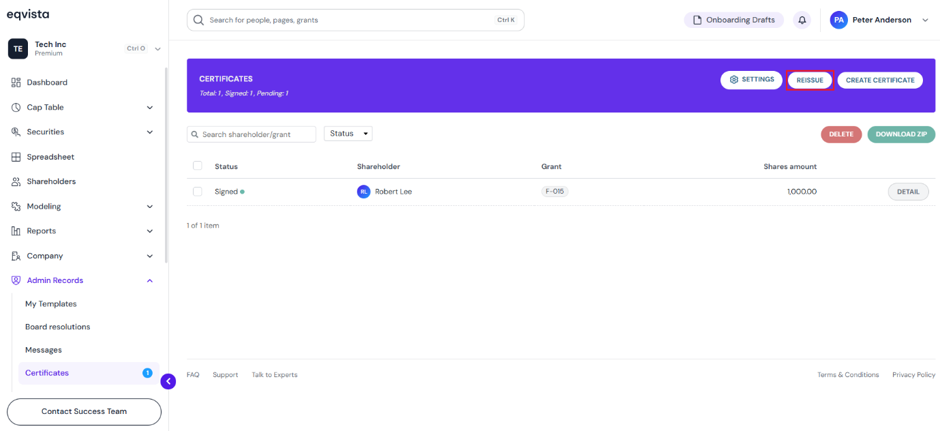Select Certificates menu item
The height and width of the screenshot is (431, 940).
pyautogui.click(x=89, y=373)
